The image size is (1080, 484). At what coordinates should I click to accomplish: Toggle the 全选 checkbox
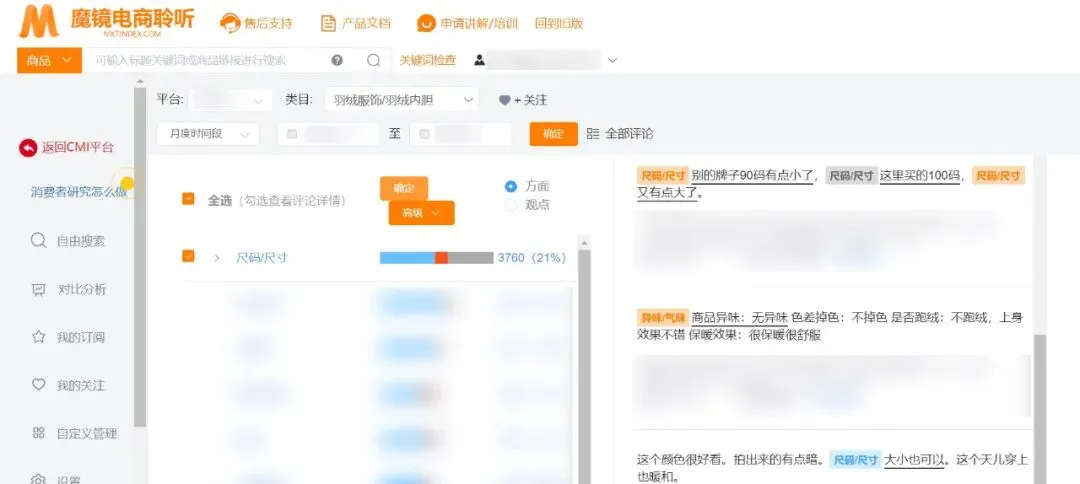188,199
